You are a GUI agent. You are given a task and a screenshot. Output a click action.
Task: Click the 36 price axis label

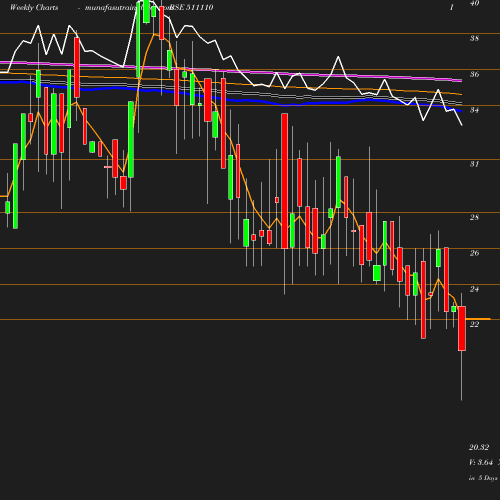click(x=474, y=74)
